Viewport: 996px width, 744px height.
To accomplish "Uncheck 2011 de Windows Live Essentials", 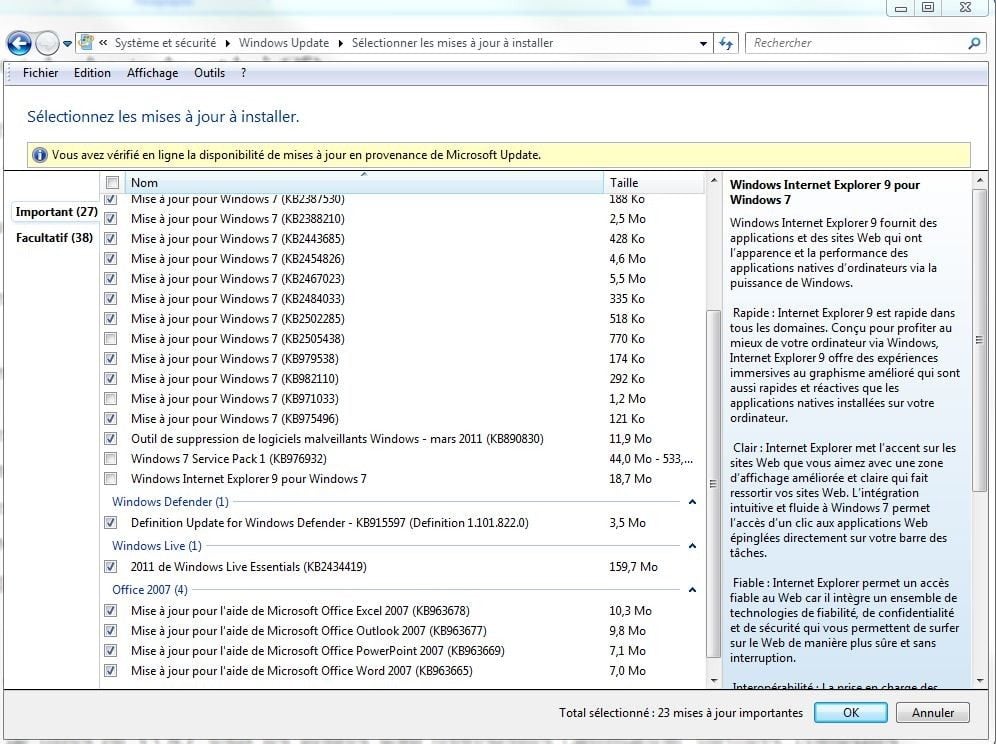I will 111,567.
